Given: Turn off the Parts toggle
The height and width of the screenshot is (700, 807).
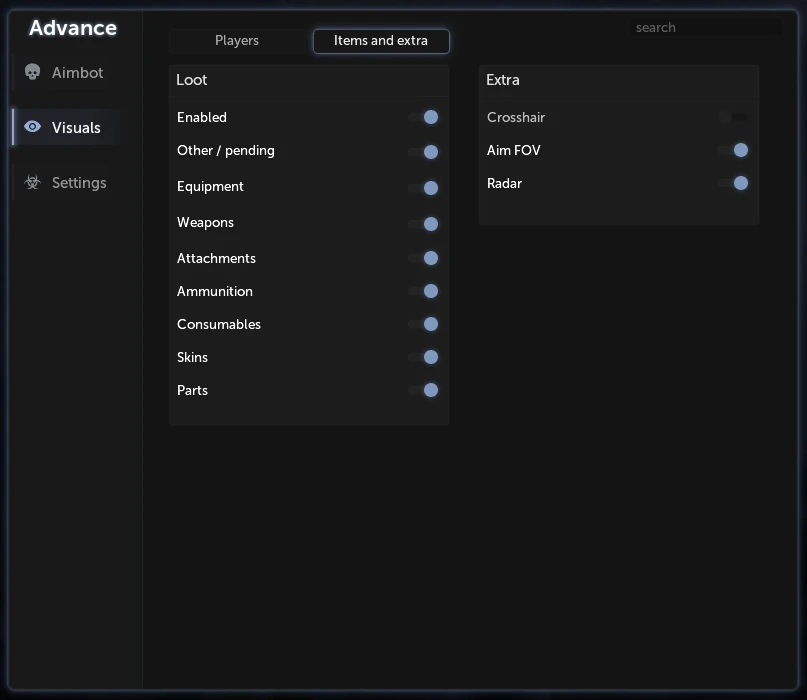Looking at the screenshot, I should tap(424, 390).
